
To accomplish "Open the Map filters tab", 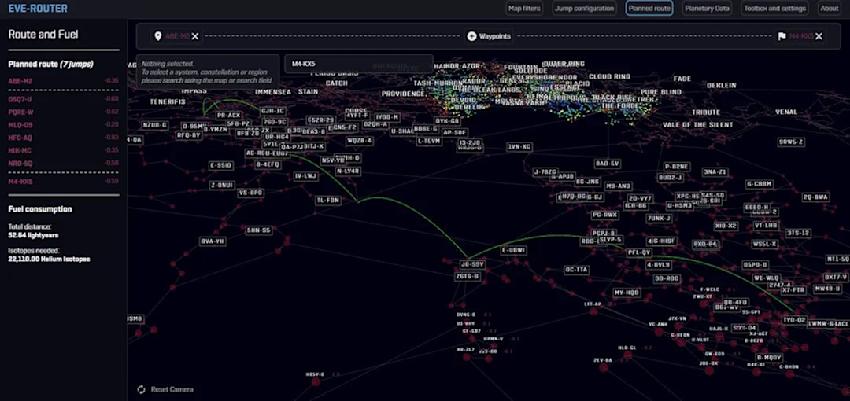I will tap(524, 8).
